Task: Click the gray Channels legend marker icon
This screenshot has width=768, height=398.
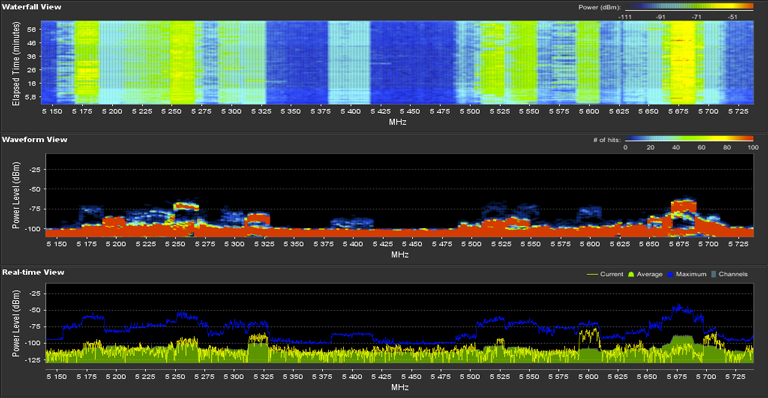Action: point(713,274)
